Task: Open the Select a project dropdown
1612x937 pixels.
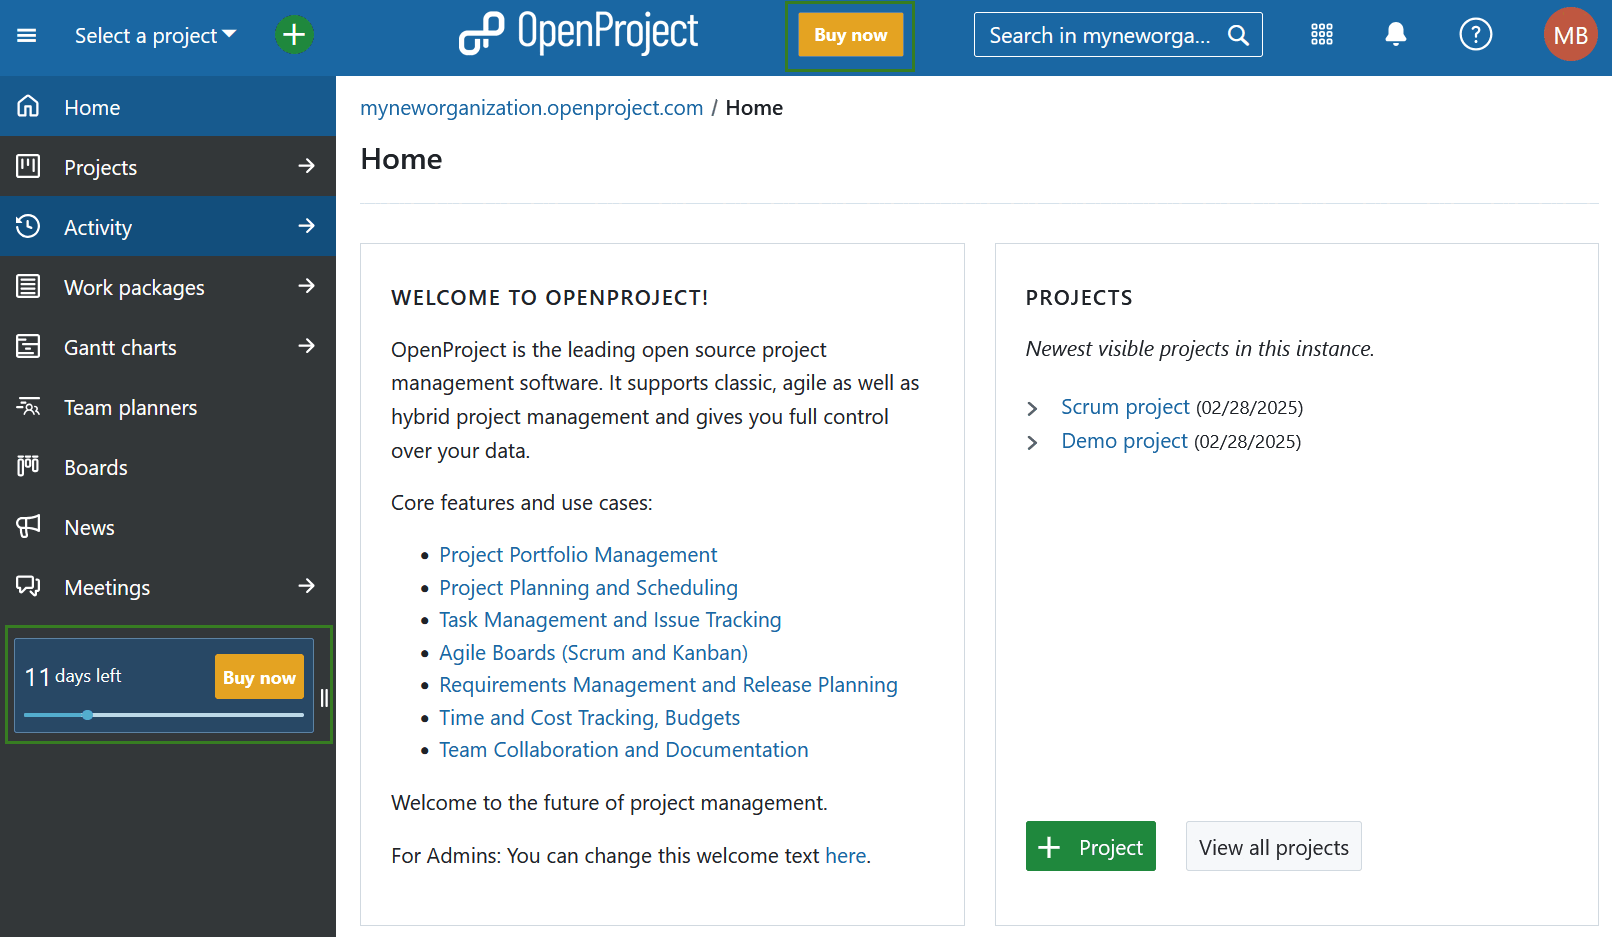Action: (x=154, y=34)
